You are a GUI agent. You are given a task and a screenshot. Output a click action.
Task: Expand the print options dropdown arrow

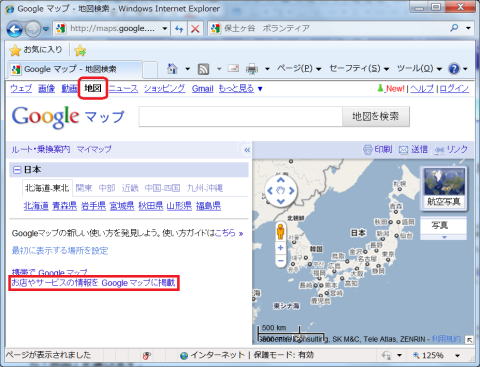click(x=267, y=69)
